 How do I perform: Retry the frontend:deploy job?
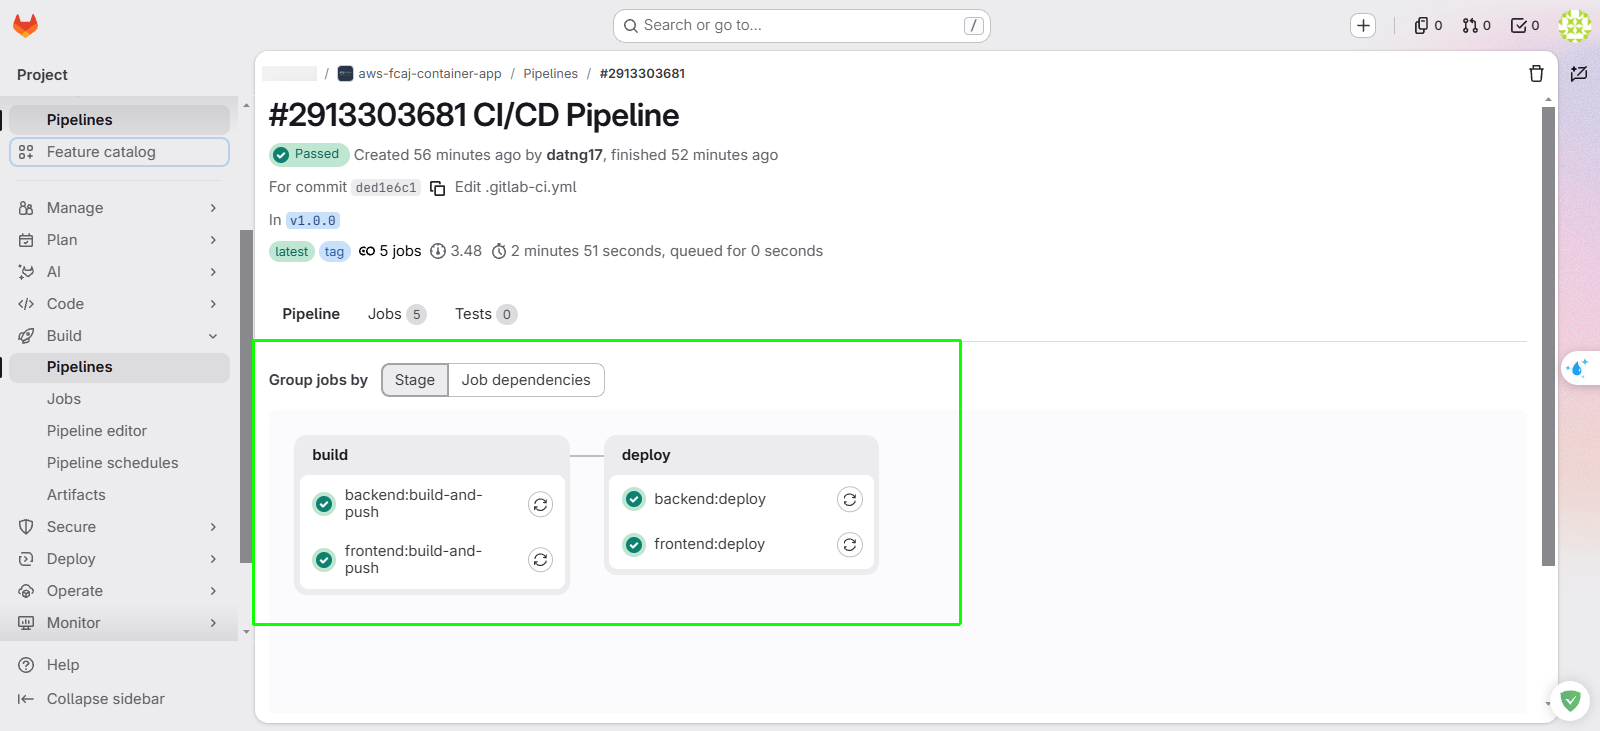849,545
